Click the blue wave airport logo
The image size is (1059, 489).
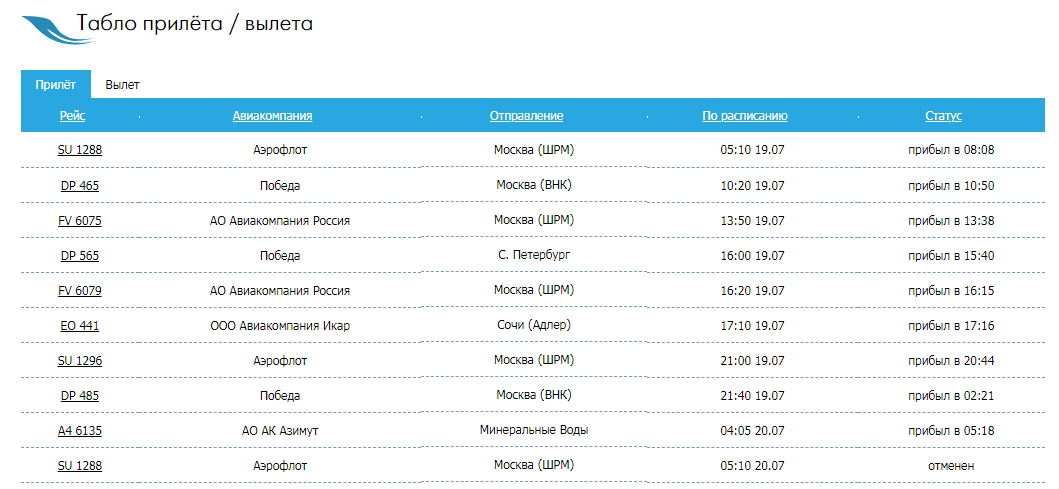tap(57, 30)
